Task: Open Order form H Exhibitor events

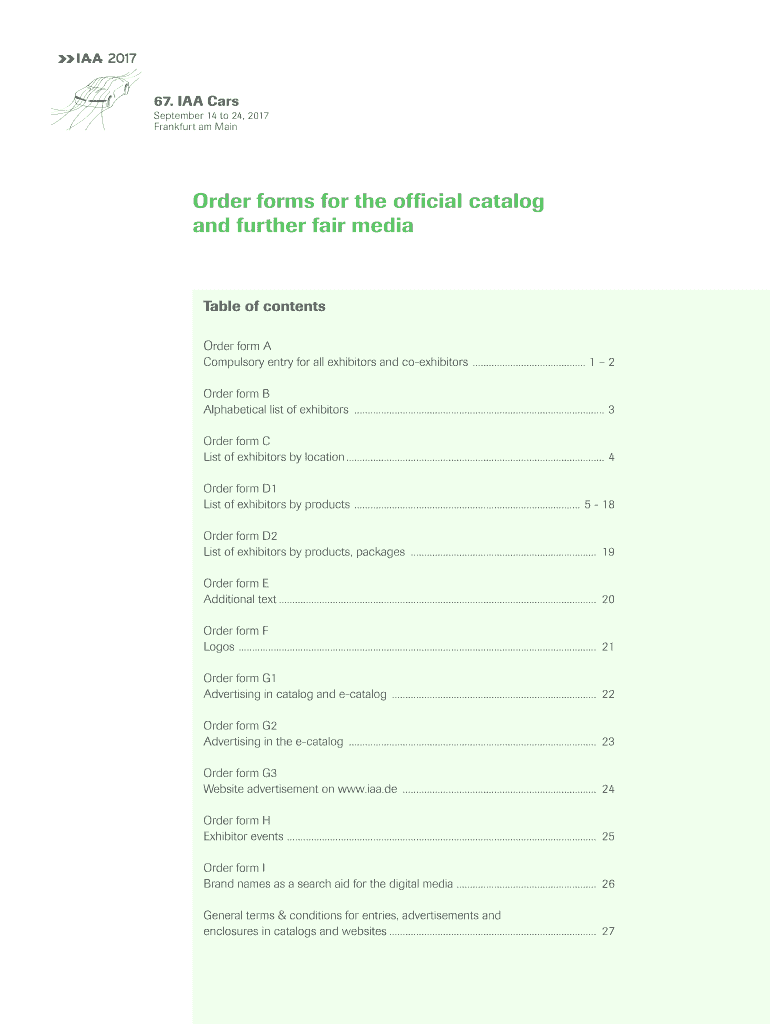Action: (243, 836)
